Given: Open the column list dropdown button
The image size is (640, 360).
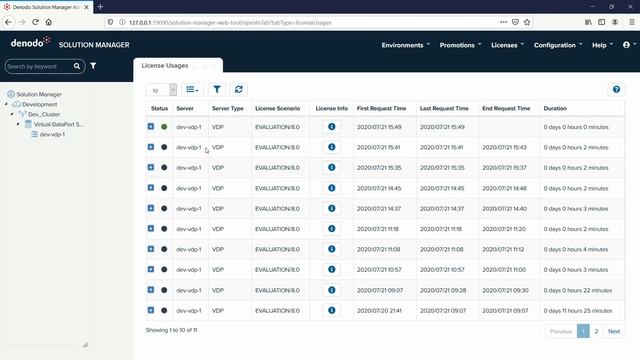Looking at the screenshot, I should pos(192,89).
